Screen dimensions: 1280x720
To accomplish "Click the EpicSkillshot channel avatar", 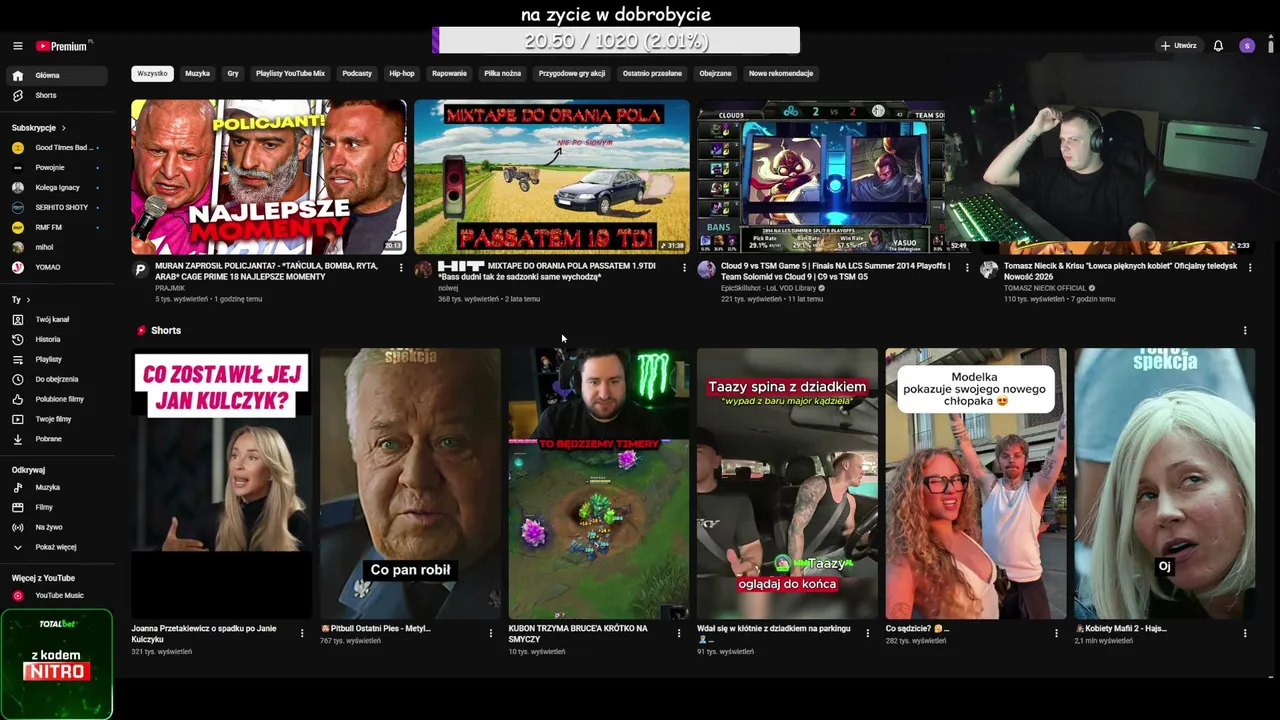I will [706, 270].
